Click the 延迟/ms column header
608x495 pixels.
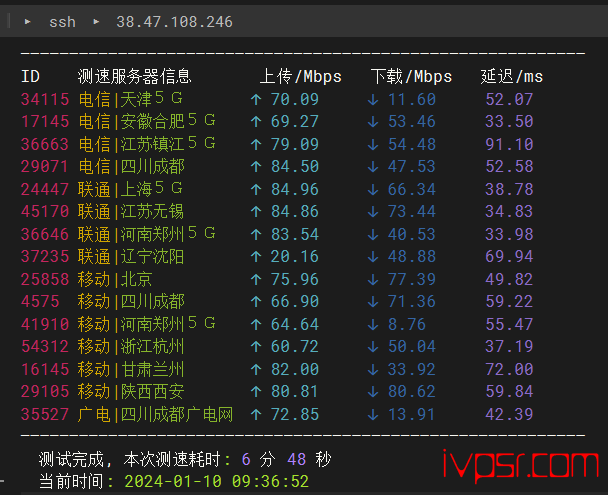coord(511,77)
